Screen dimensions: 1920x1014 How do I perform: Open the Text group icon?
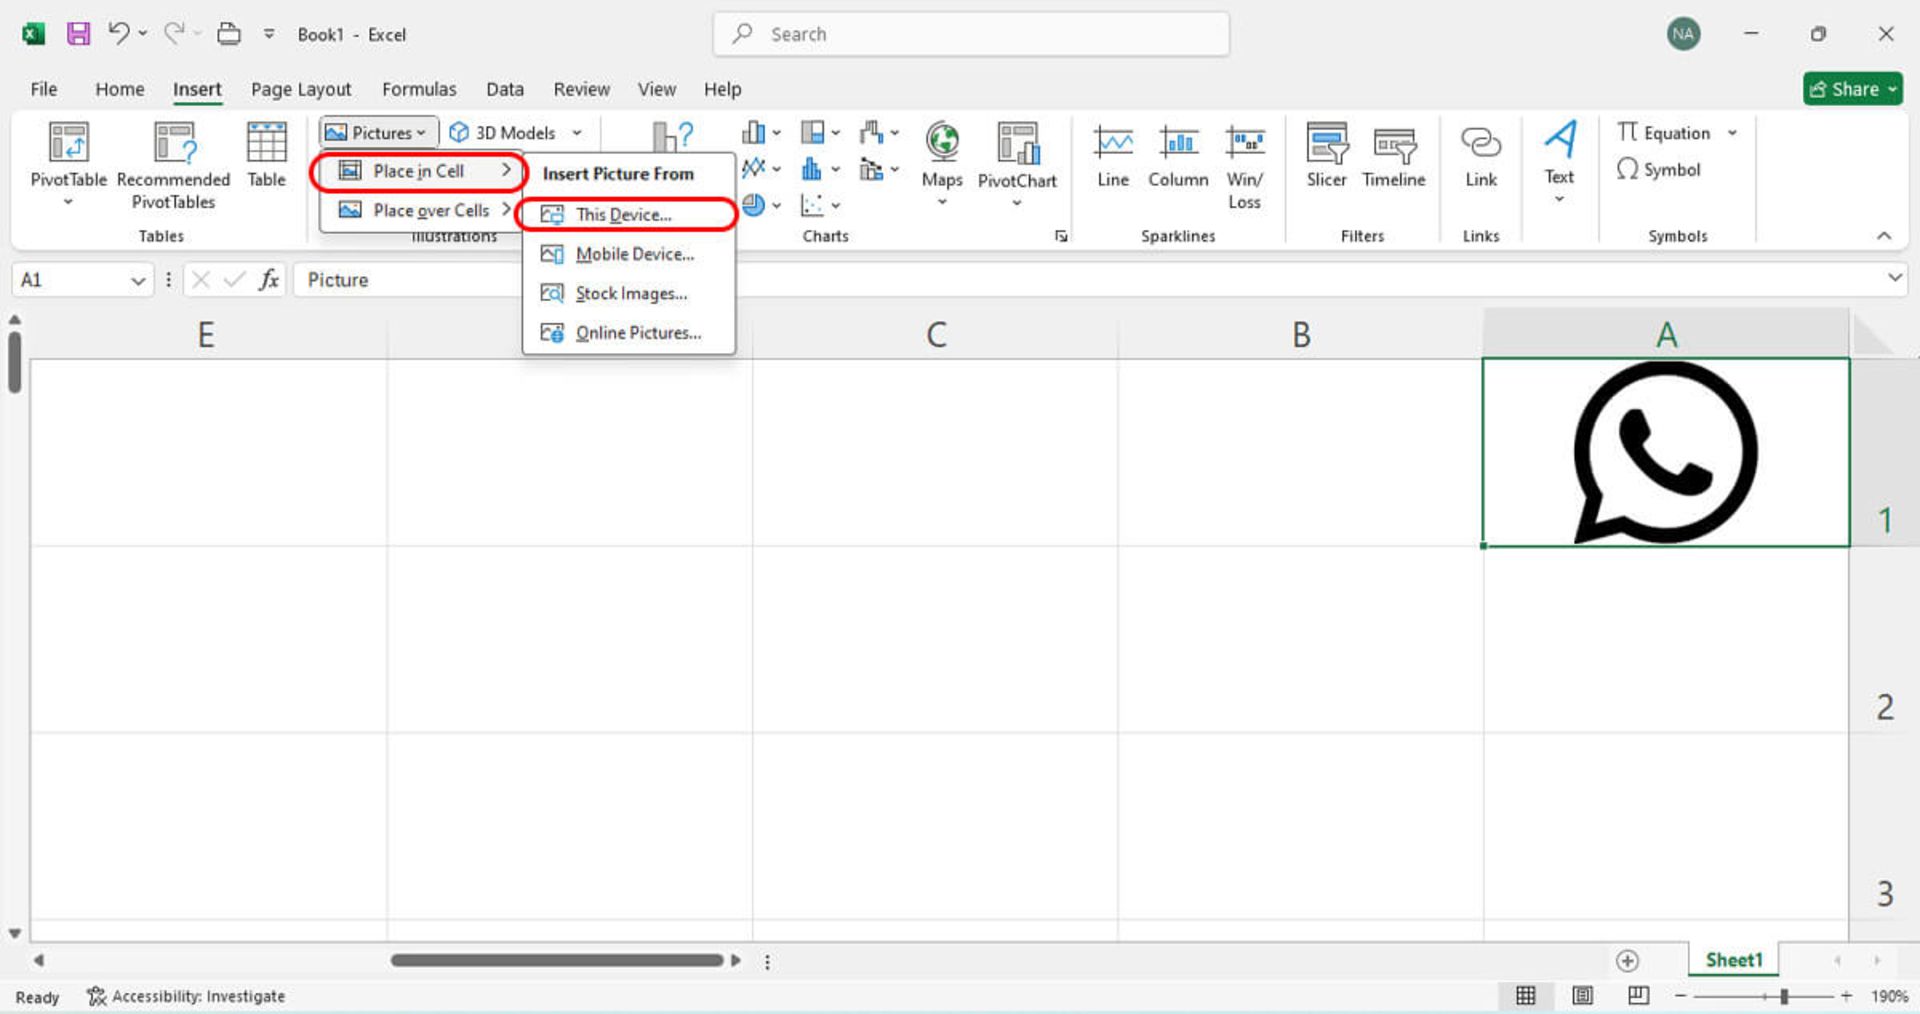tap(1559, 140)
